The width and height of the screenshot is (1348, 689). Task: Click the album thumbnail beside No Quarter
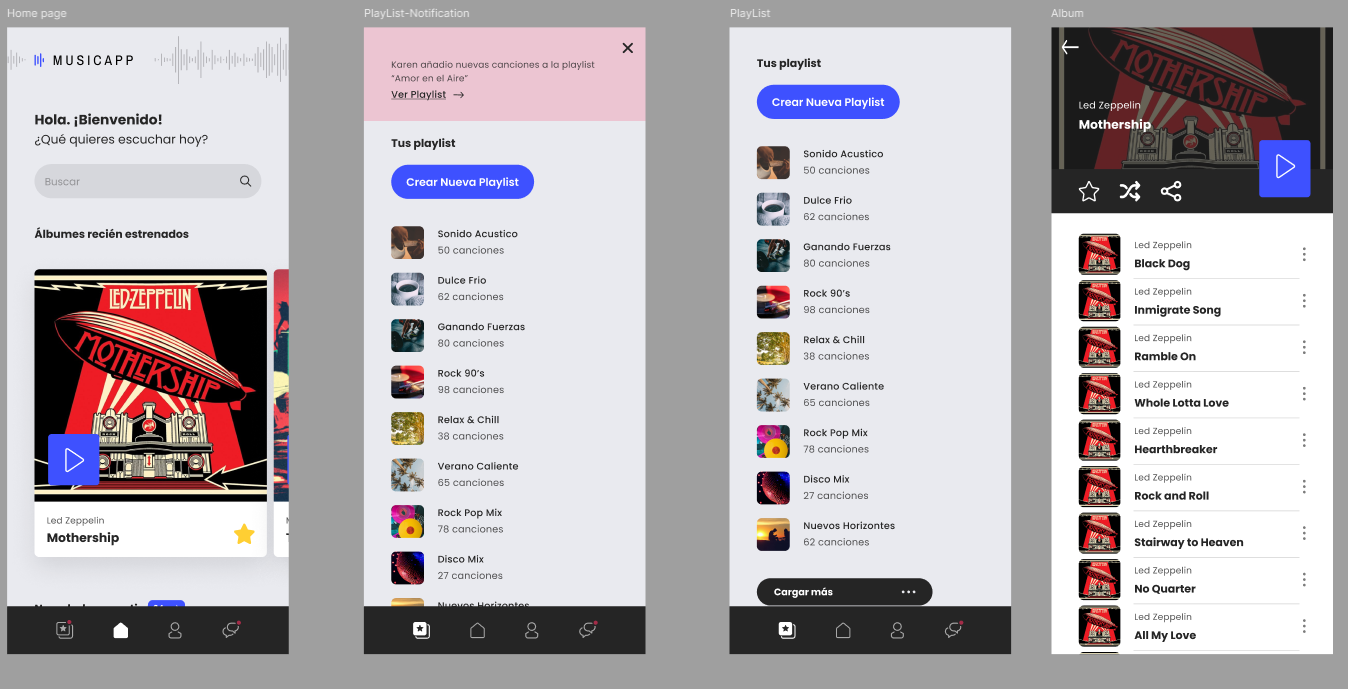[x=1099, y=580]
